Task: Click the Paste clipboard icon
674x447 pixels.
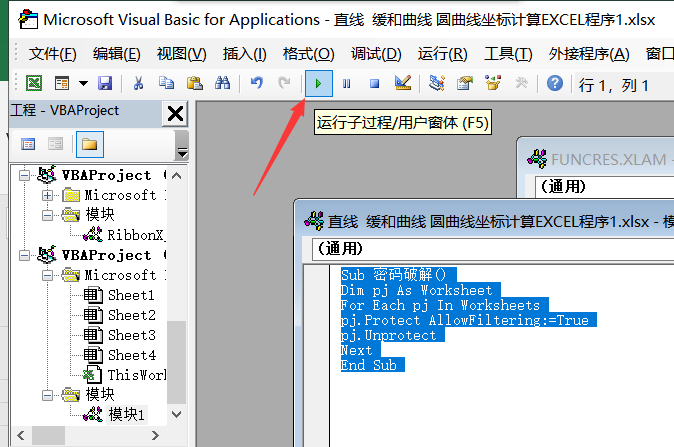Action: 195,83
